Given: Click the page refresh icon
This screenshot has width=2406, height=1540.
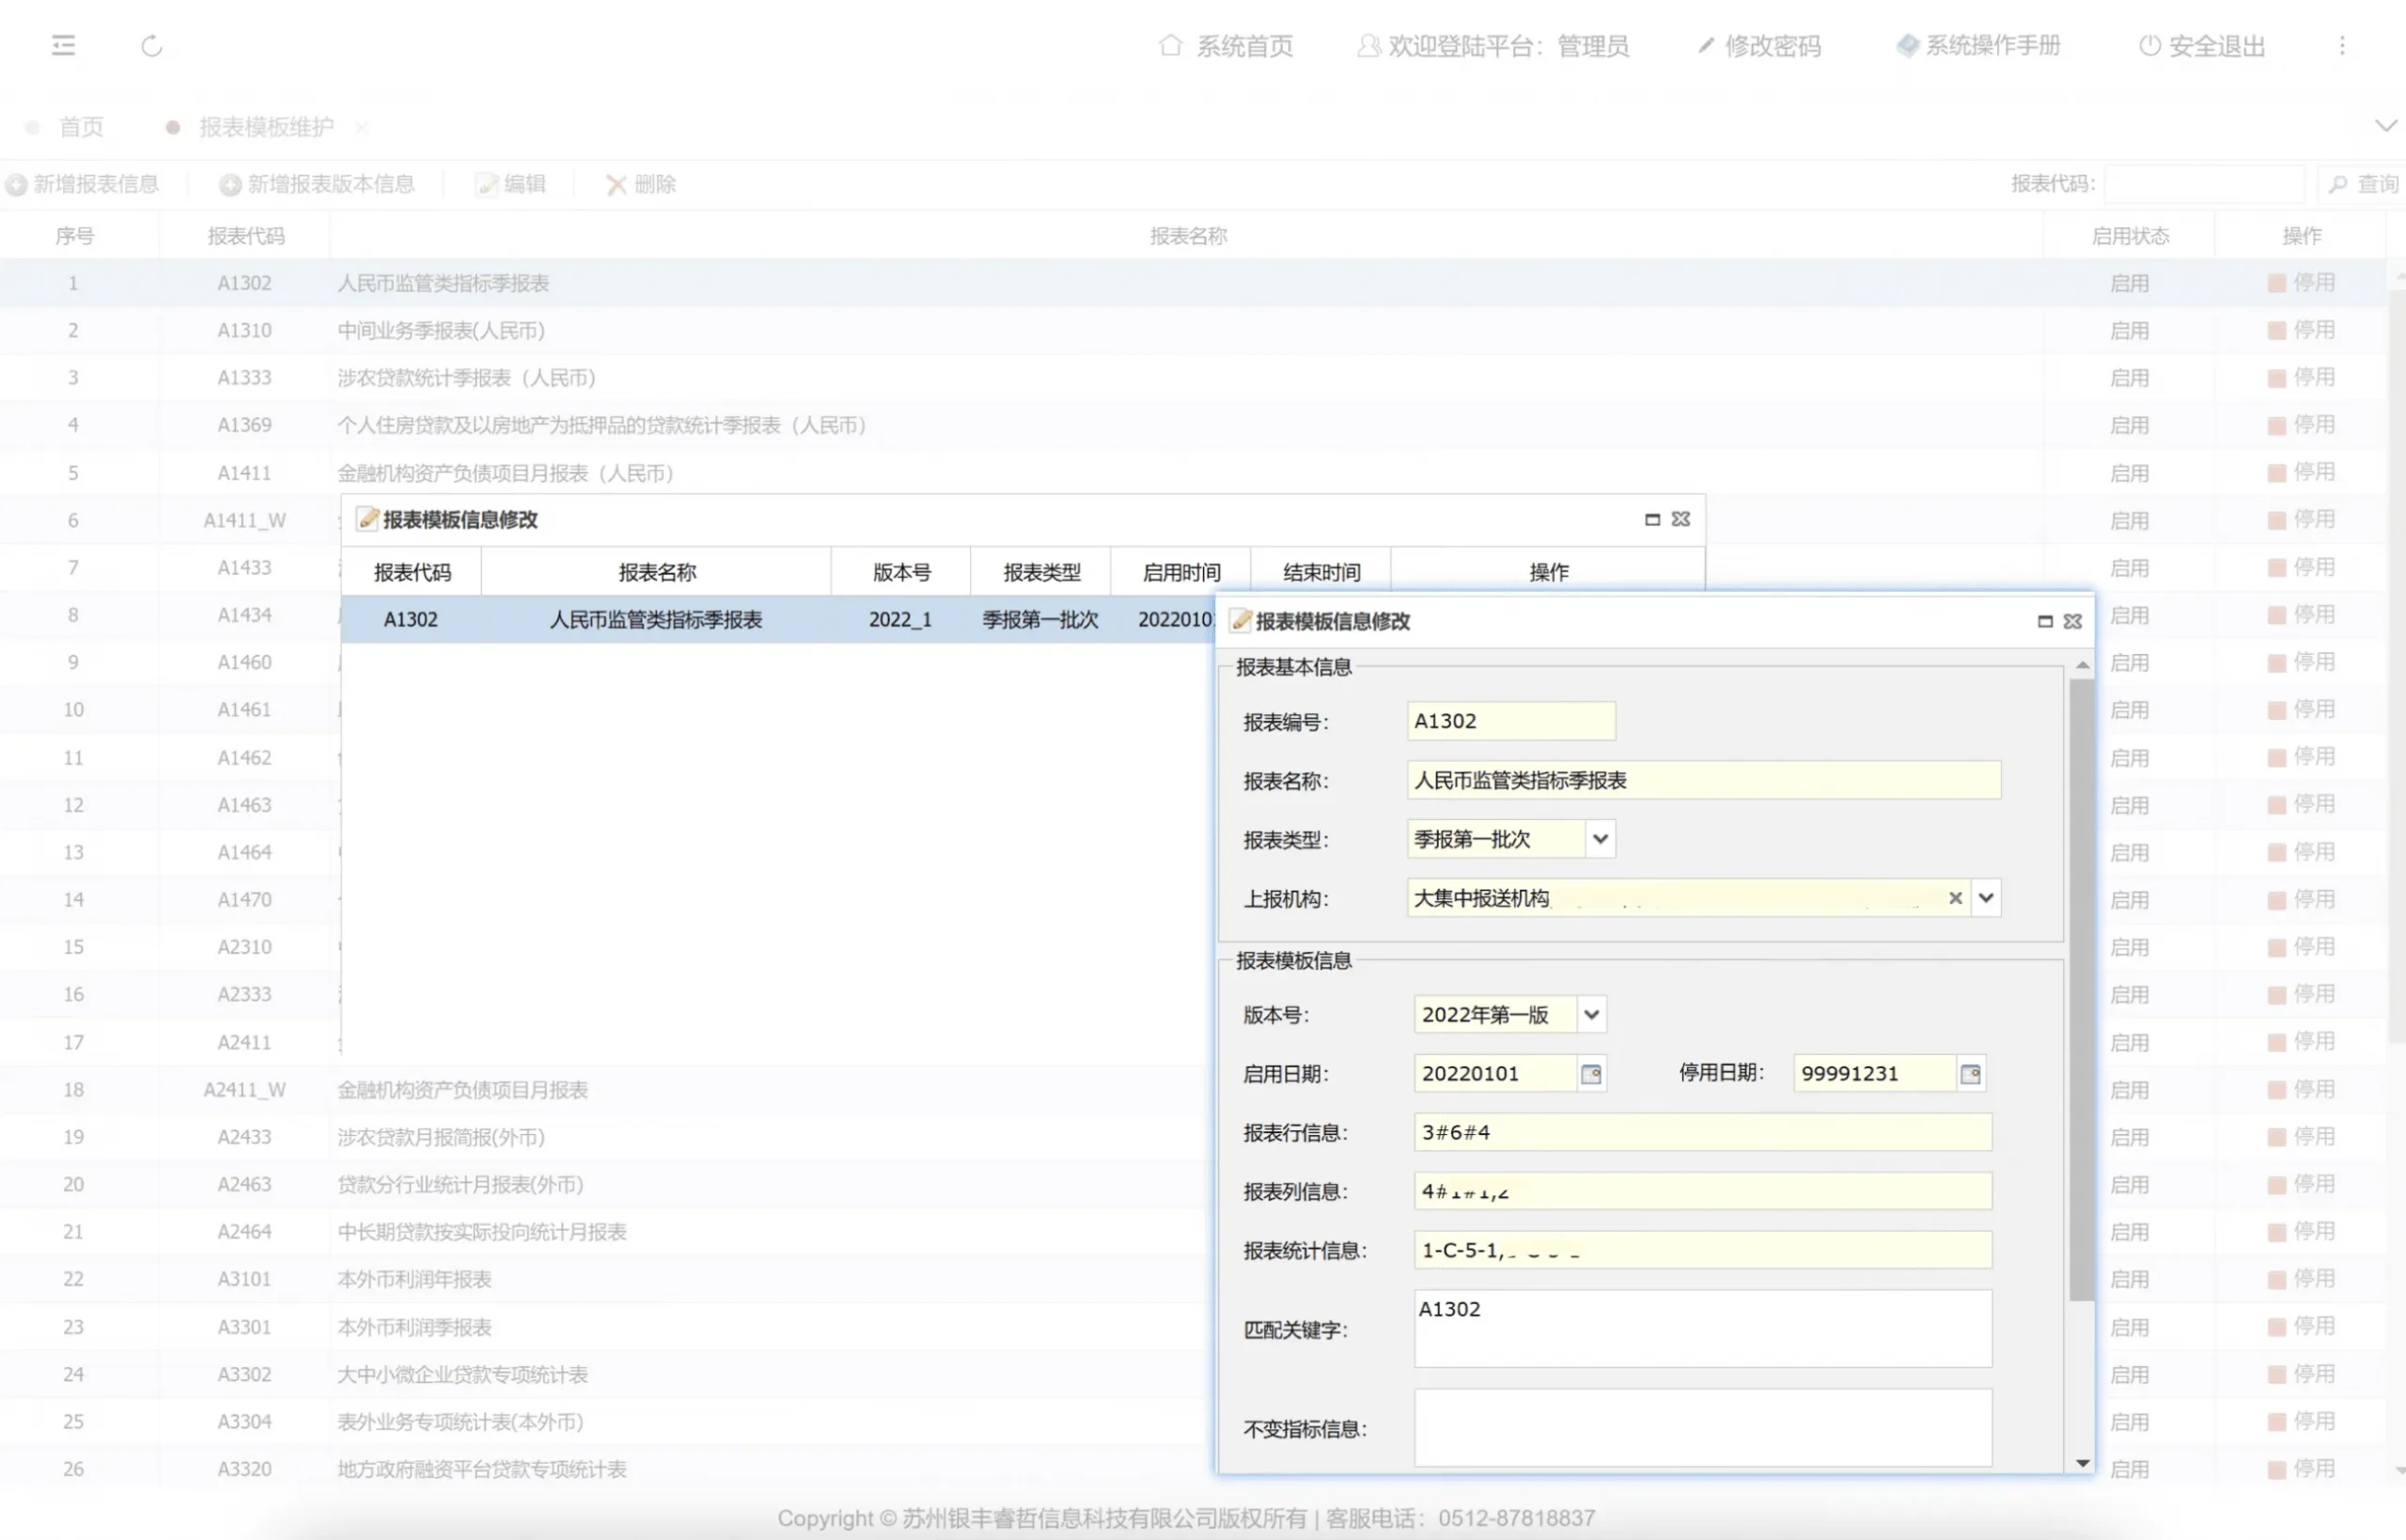Looking at the screenshot, I should coord(152,46).
